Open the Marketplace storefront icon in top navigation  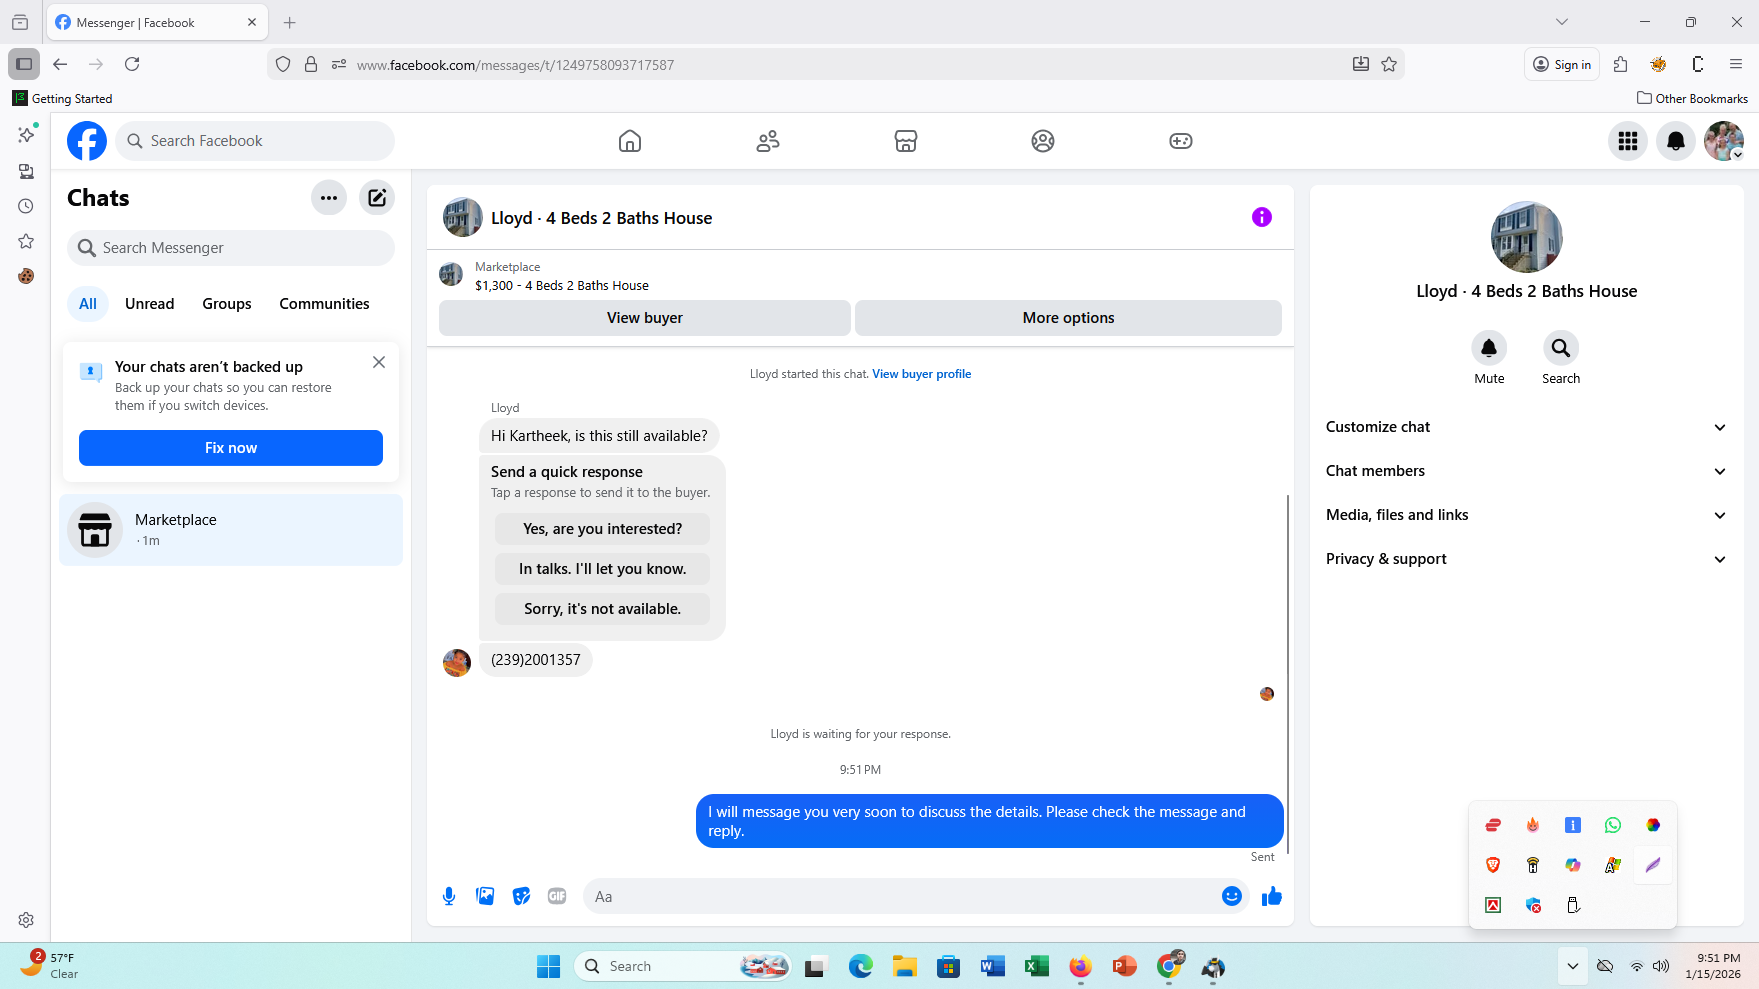906,141
